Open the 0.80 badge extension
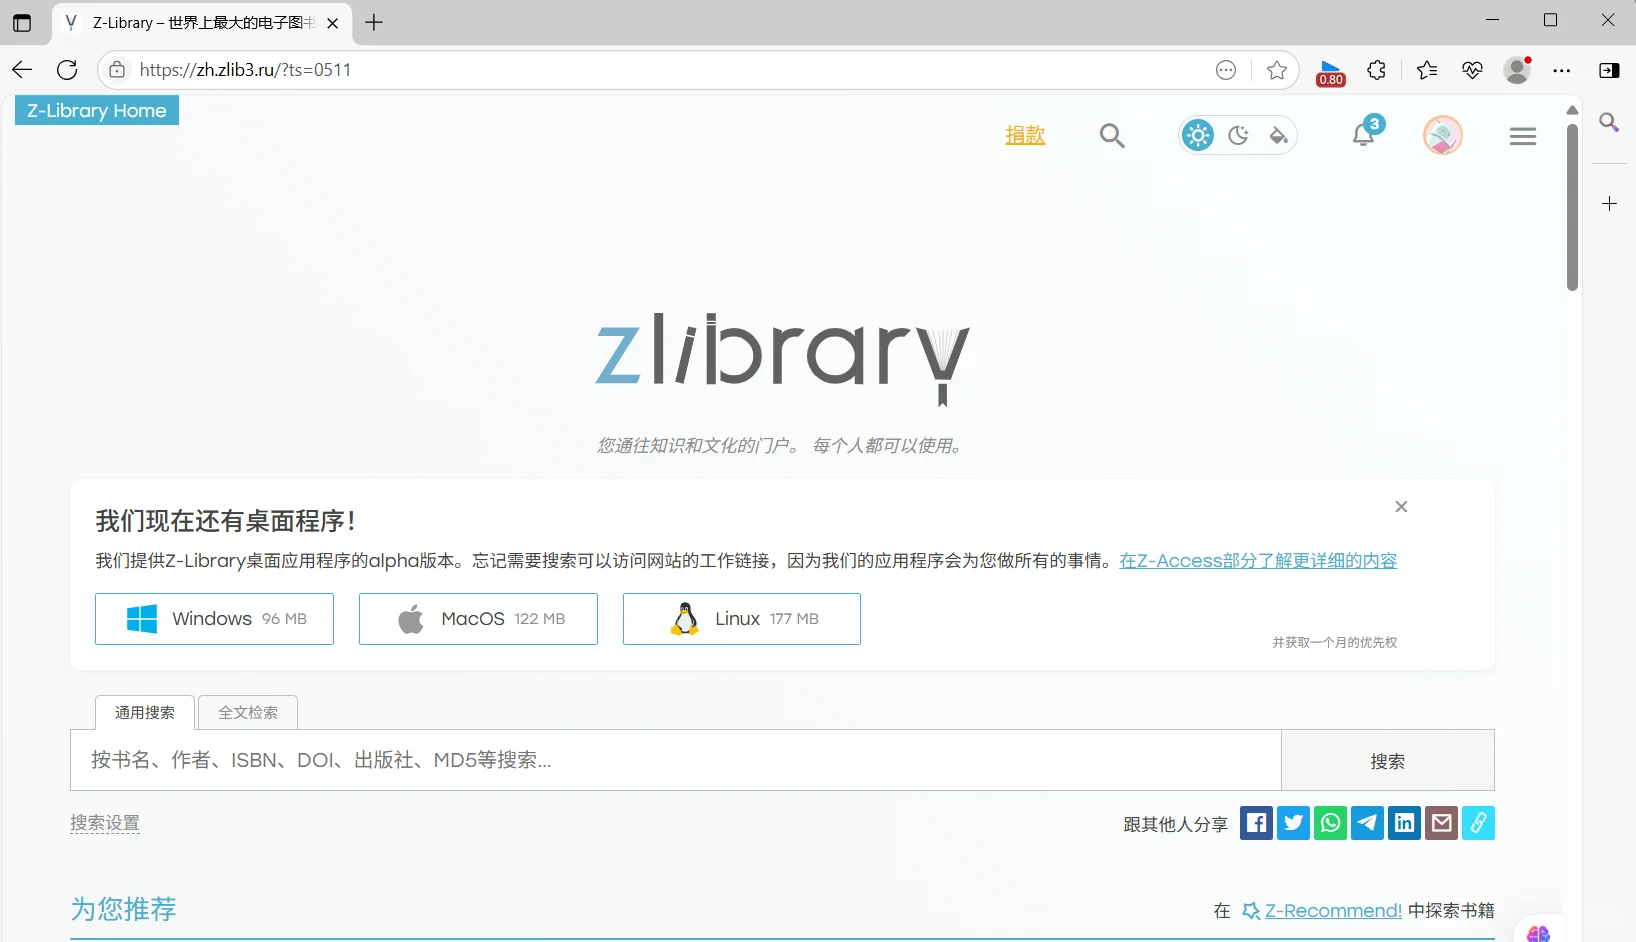1636x942 pixels. pos(1331,73)
